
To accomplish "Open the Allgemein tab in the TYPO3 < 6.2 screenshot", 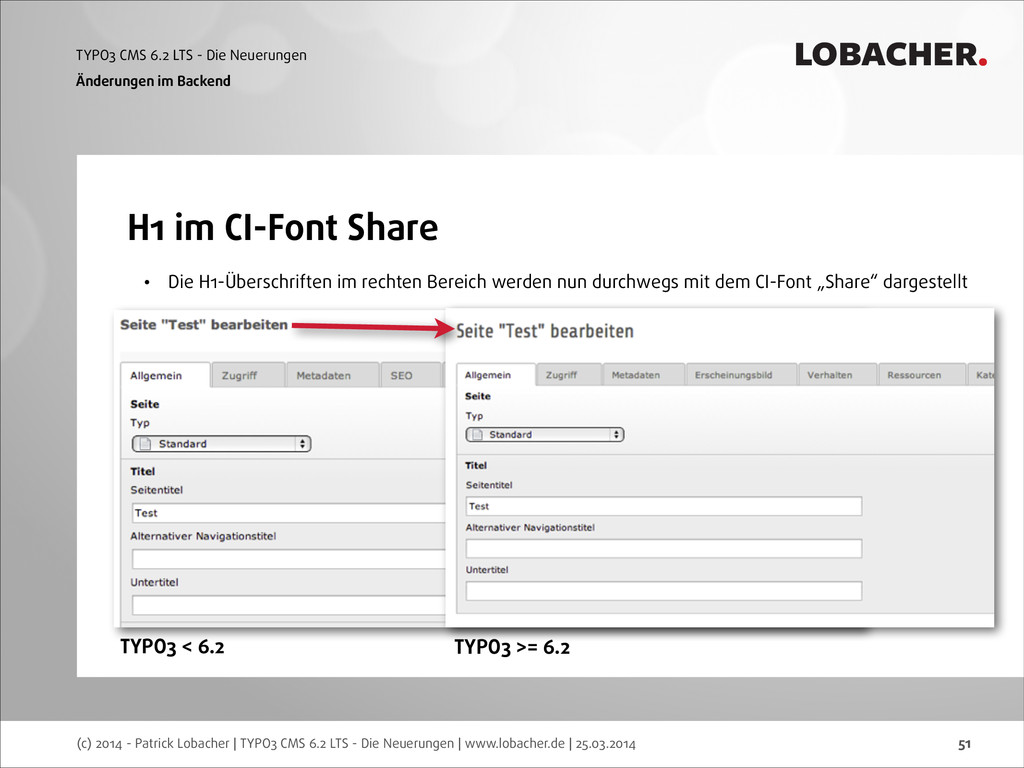I will (165, 376).
